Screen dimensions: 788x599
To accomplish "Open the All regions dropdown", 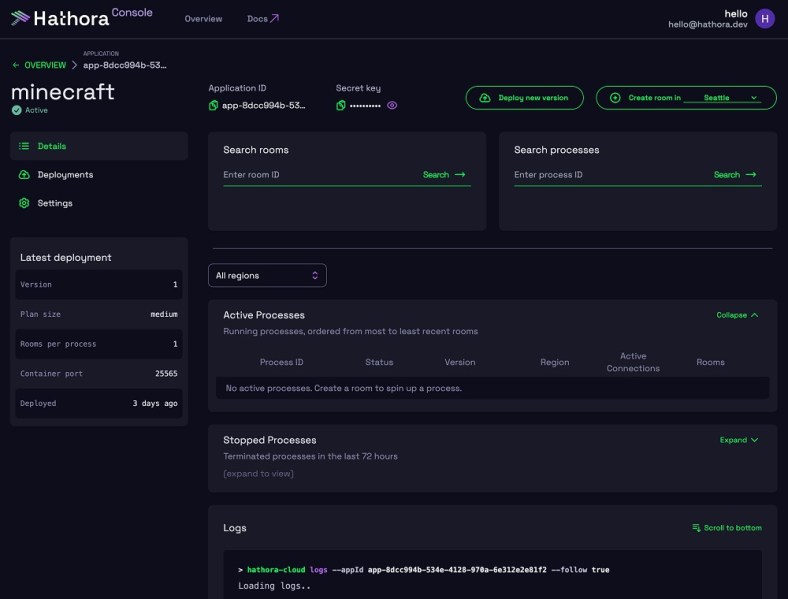I will point(267,275).
